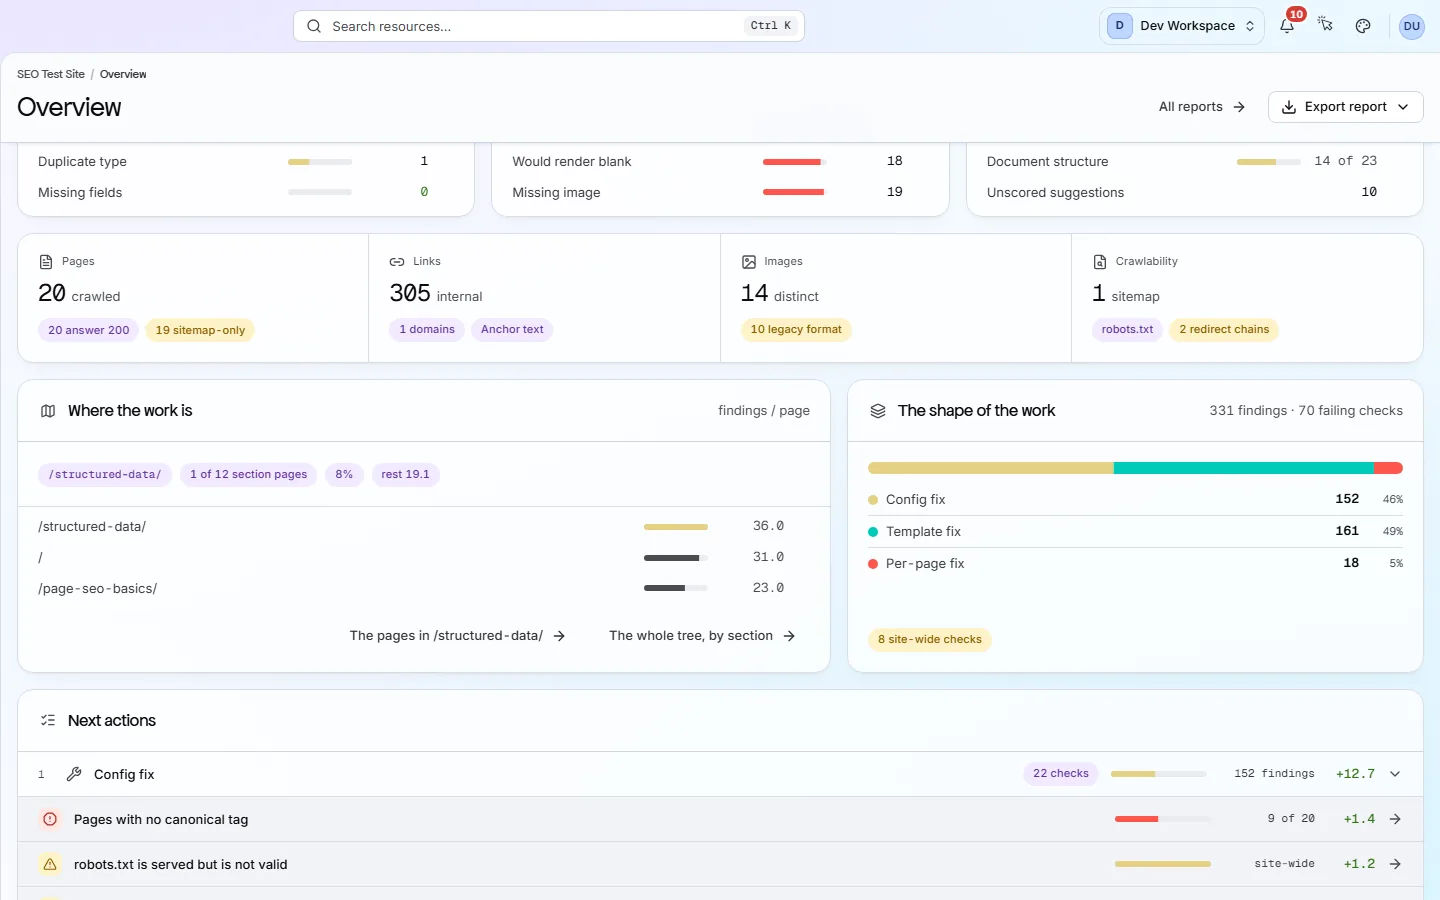Click the 20 answer 200 tag
This screenshot has height=900, width=1440.
tap(89, 330)
